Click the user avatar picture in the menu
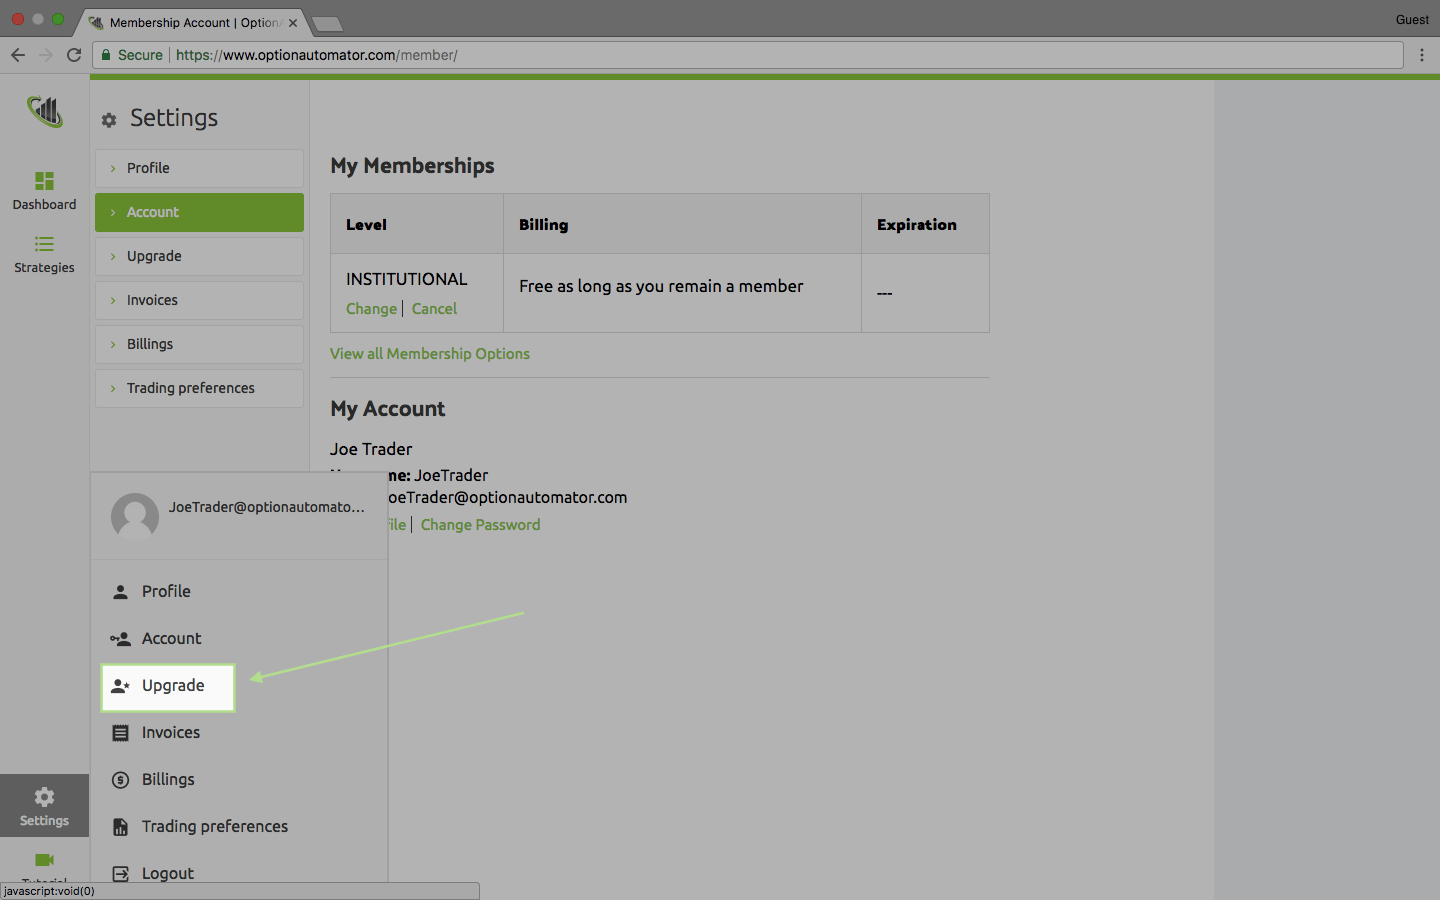 pos(134,517)
